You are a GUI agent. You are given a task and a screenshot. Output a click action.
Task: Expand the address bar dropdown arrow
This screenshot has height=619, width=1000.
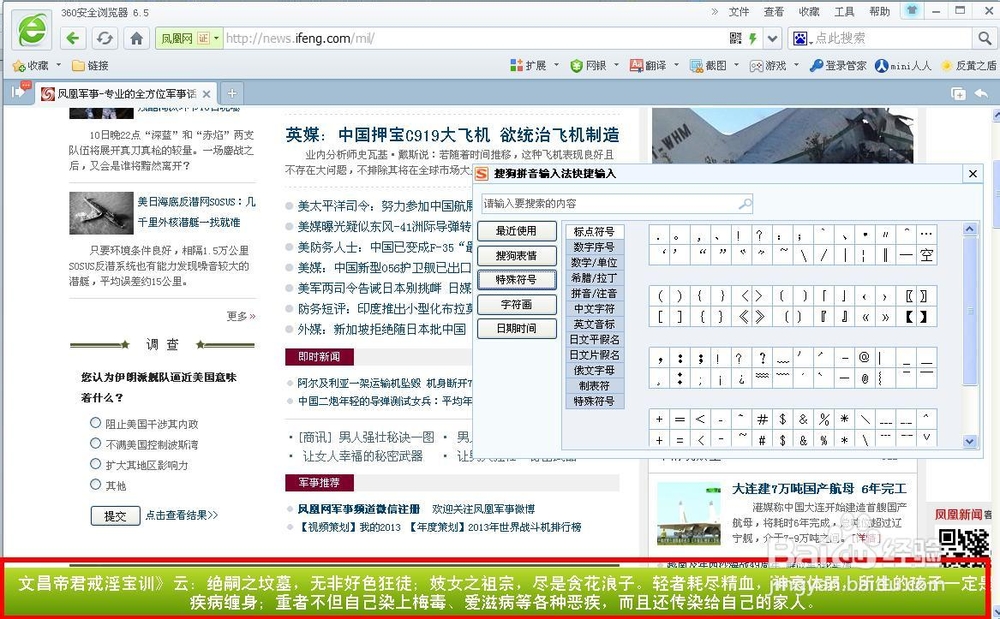(772, 36)
